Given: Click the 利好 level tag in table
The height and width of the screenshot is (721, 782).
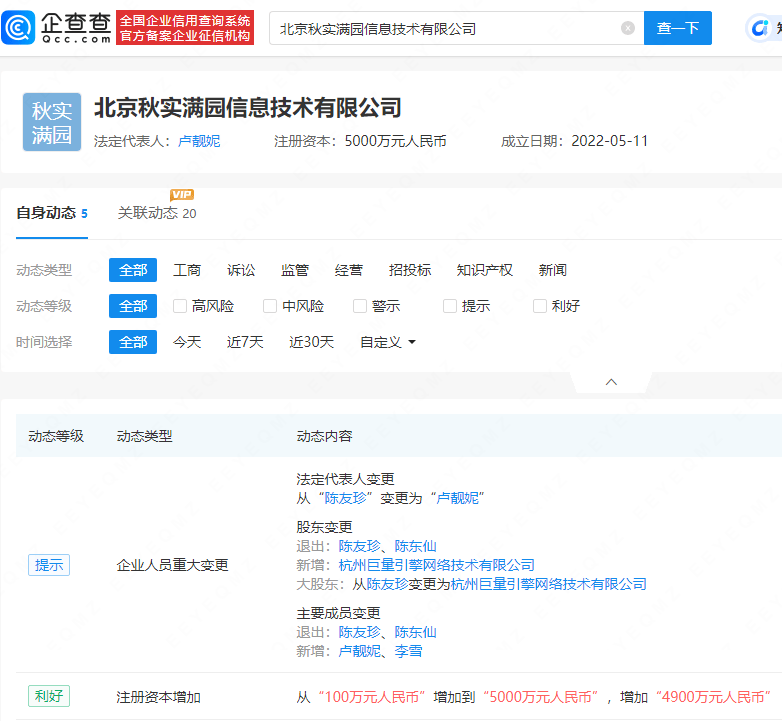Looking at the screenshot, I should click(x=49, y=696).
